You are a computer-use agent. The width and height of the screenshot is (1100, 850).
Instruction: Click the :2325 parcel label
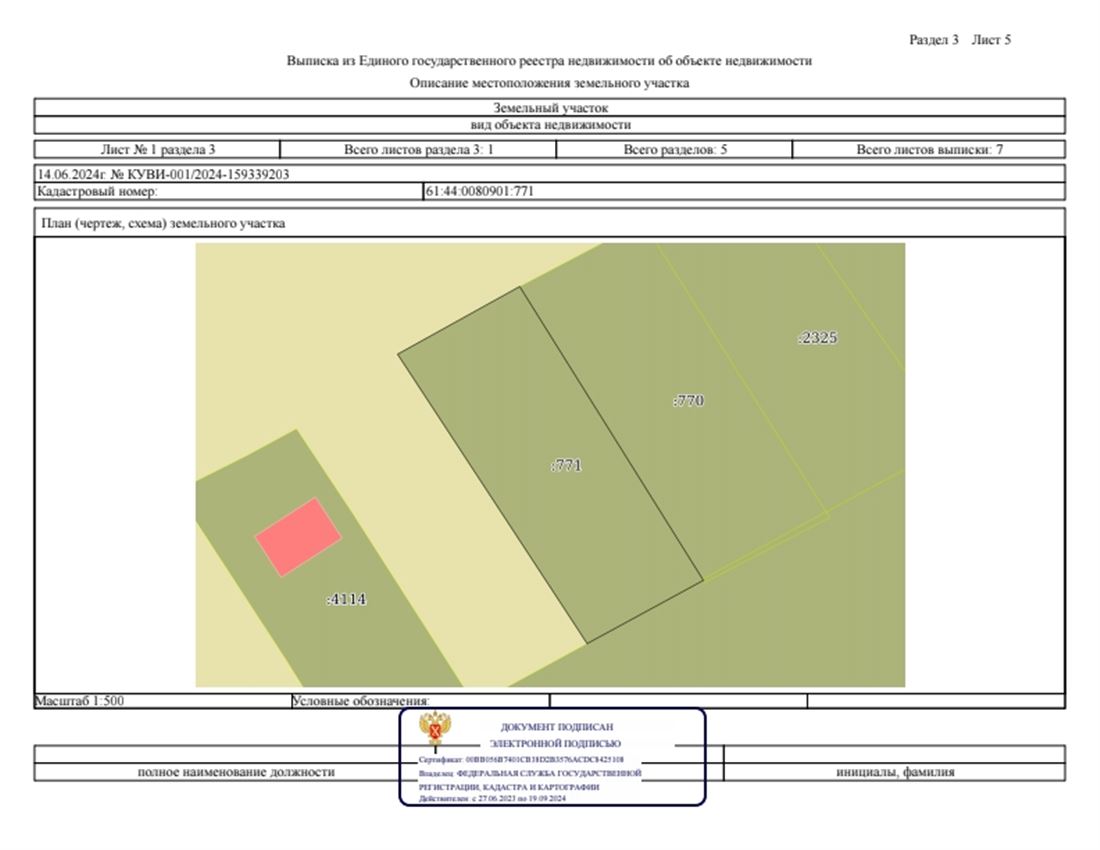816,338
